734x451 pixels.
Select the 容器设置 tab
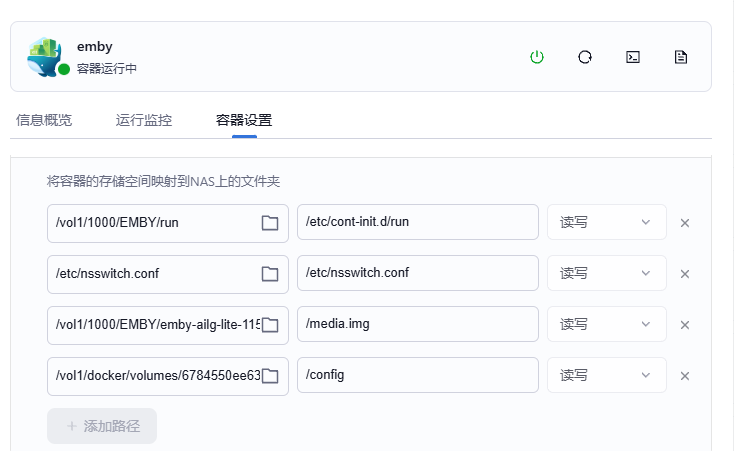tap(244, 120)
